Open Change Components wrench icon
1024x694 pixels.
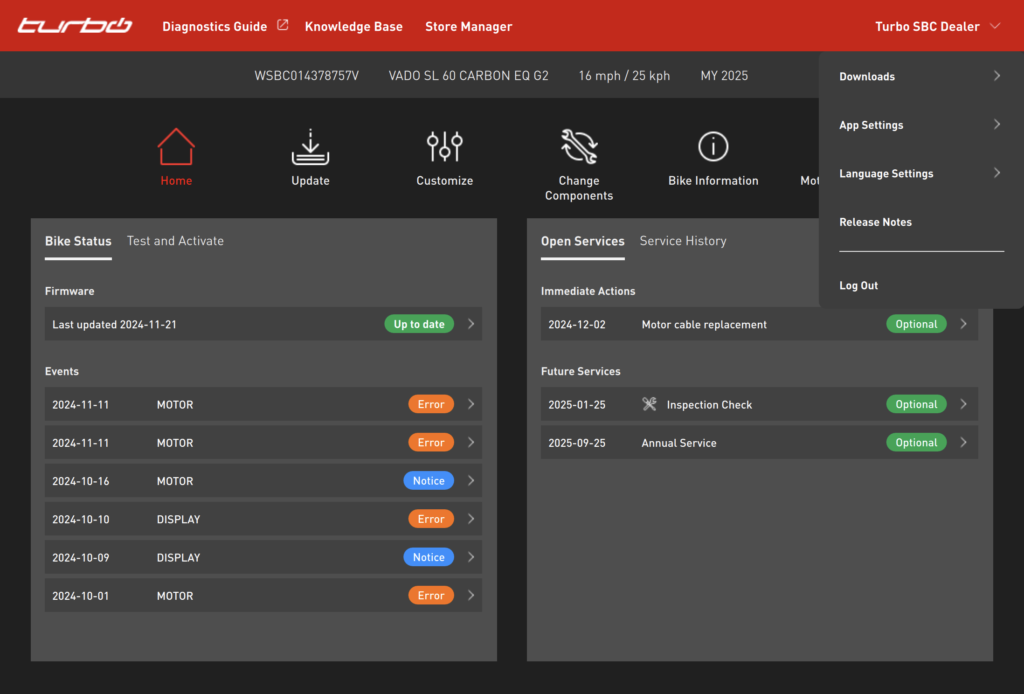579,147
